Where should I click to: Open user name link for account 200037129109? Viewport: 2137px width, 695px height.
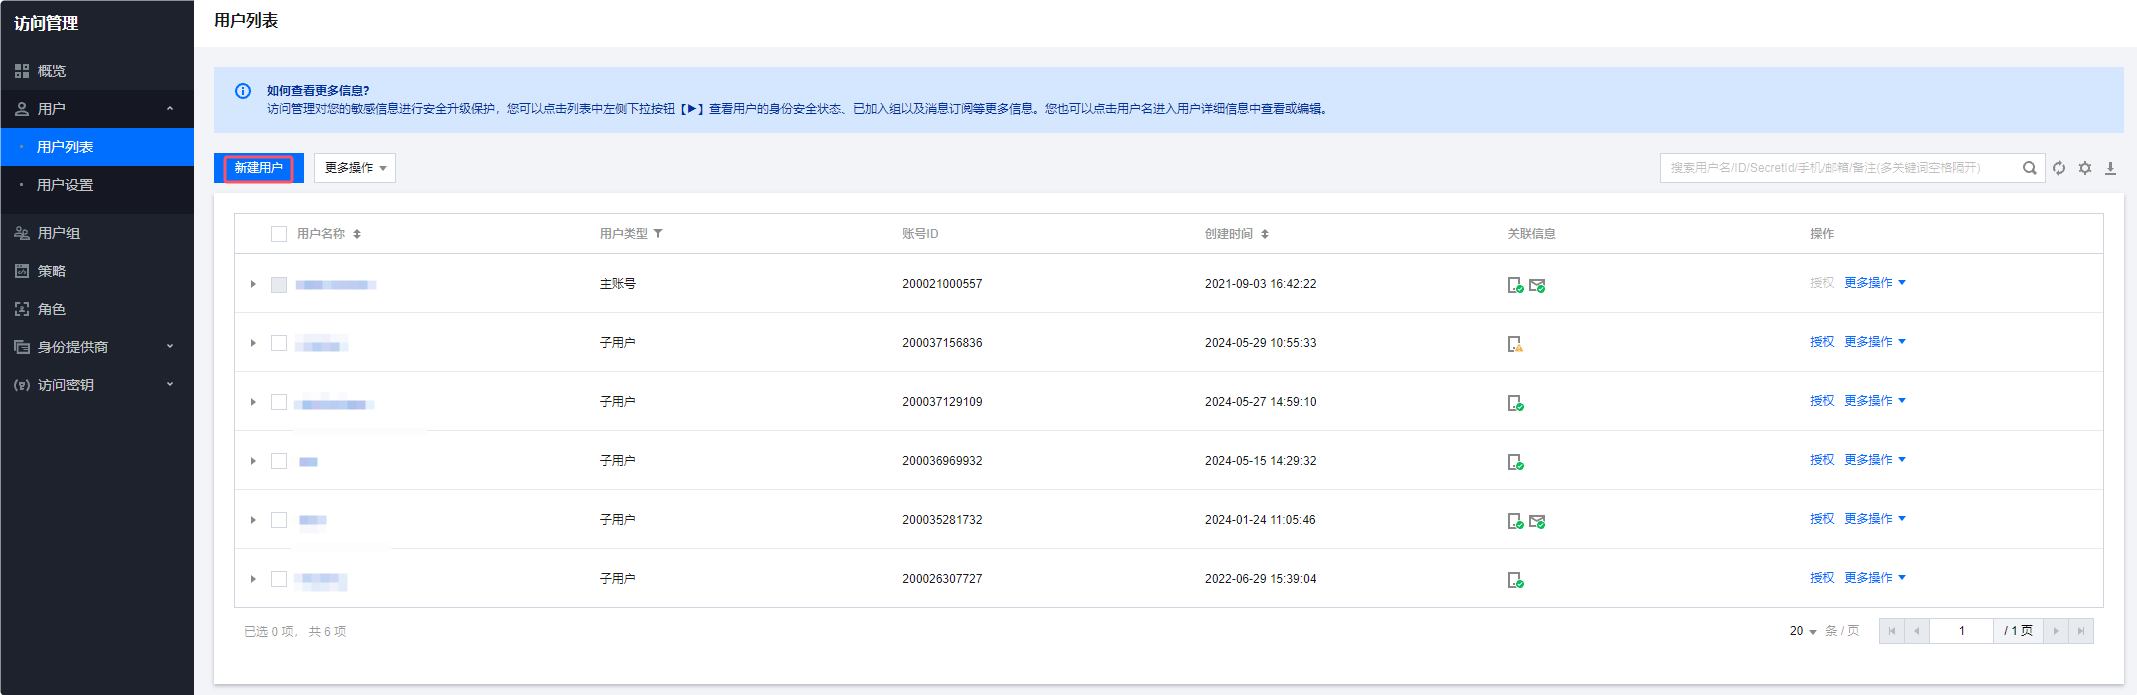point(335,404)
